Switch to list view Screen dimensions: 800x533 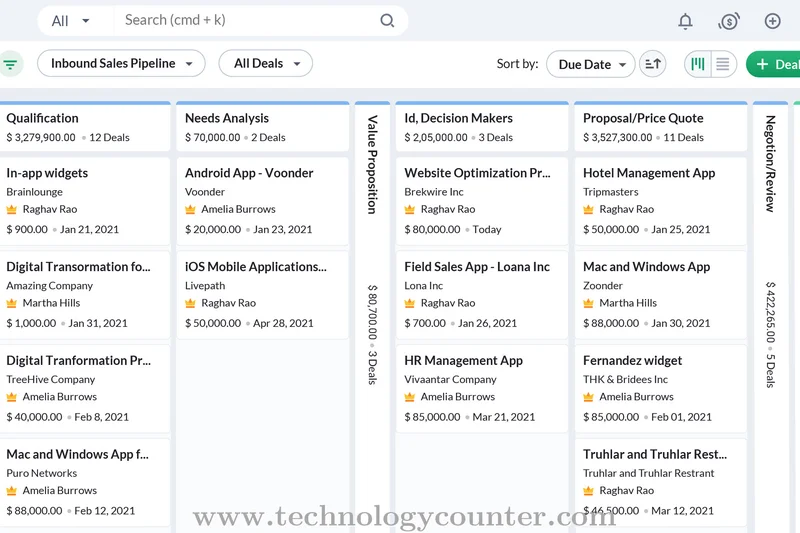point(722,64)
